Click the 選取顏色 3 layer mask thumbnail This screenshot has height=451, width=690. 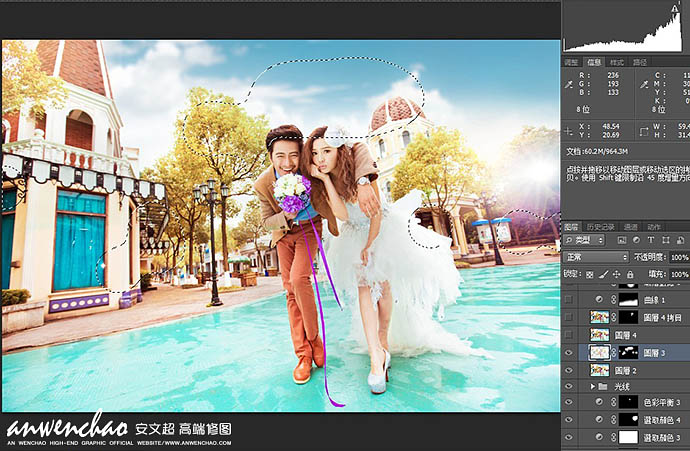coord(628,437)
